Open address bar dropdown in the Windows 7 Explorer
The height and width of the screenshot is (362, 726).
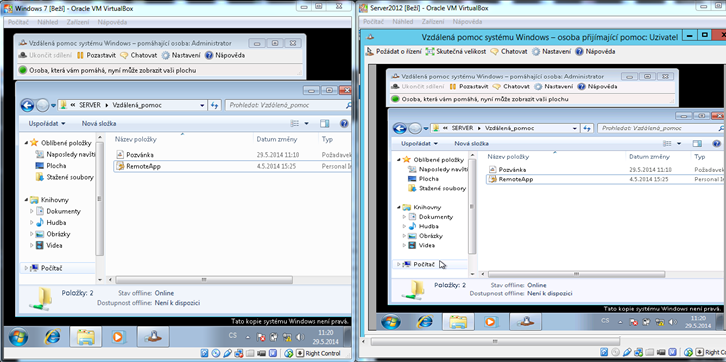pos(202,106)
